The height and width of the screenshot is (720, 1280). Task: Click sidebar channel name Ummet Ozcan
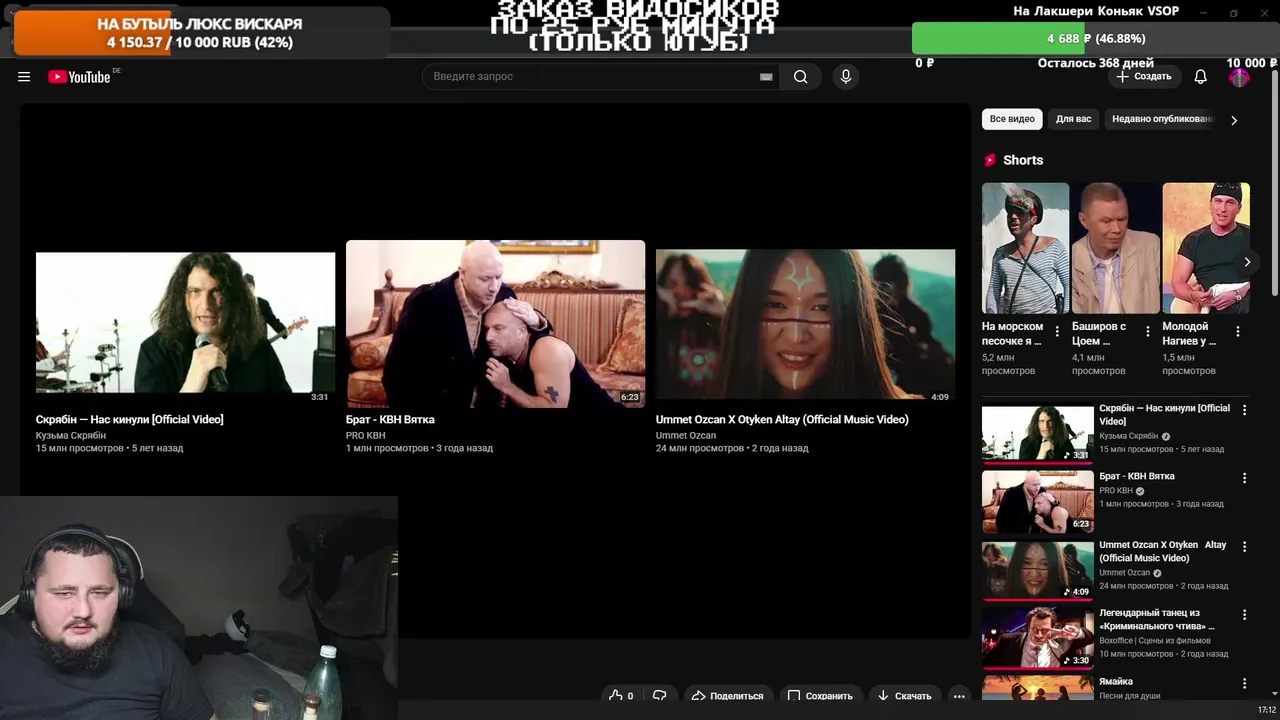tap(1125, 573)
